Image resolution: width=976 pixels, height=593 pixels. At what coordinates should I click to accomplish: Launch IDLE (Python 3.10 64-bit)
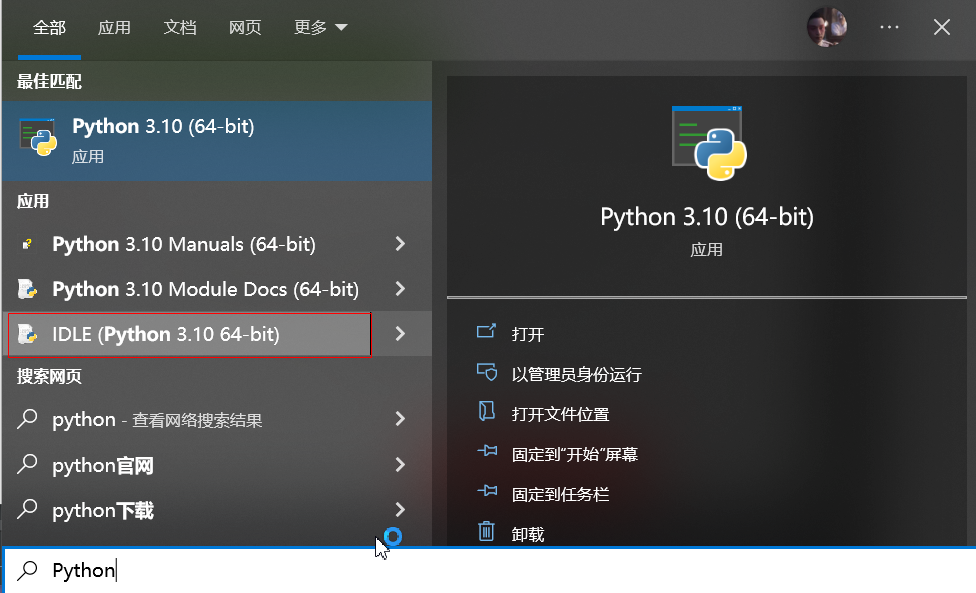[x=217, y=334]
